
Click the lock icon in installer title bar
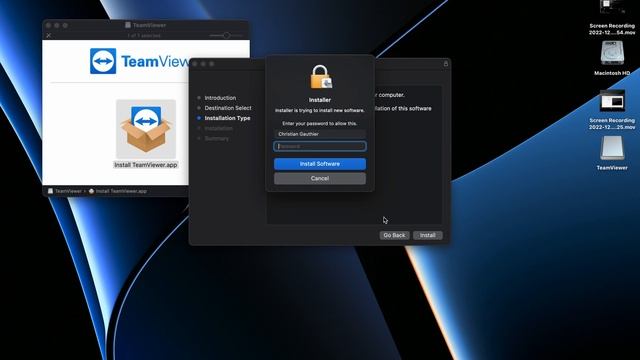coord(446,64)
